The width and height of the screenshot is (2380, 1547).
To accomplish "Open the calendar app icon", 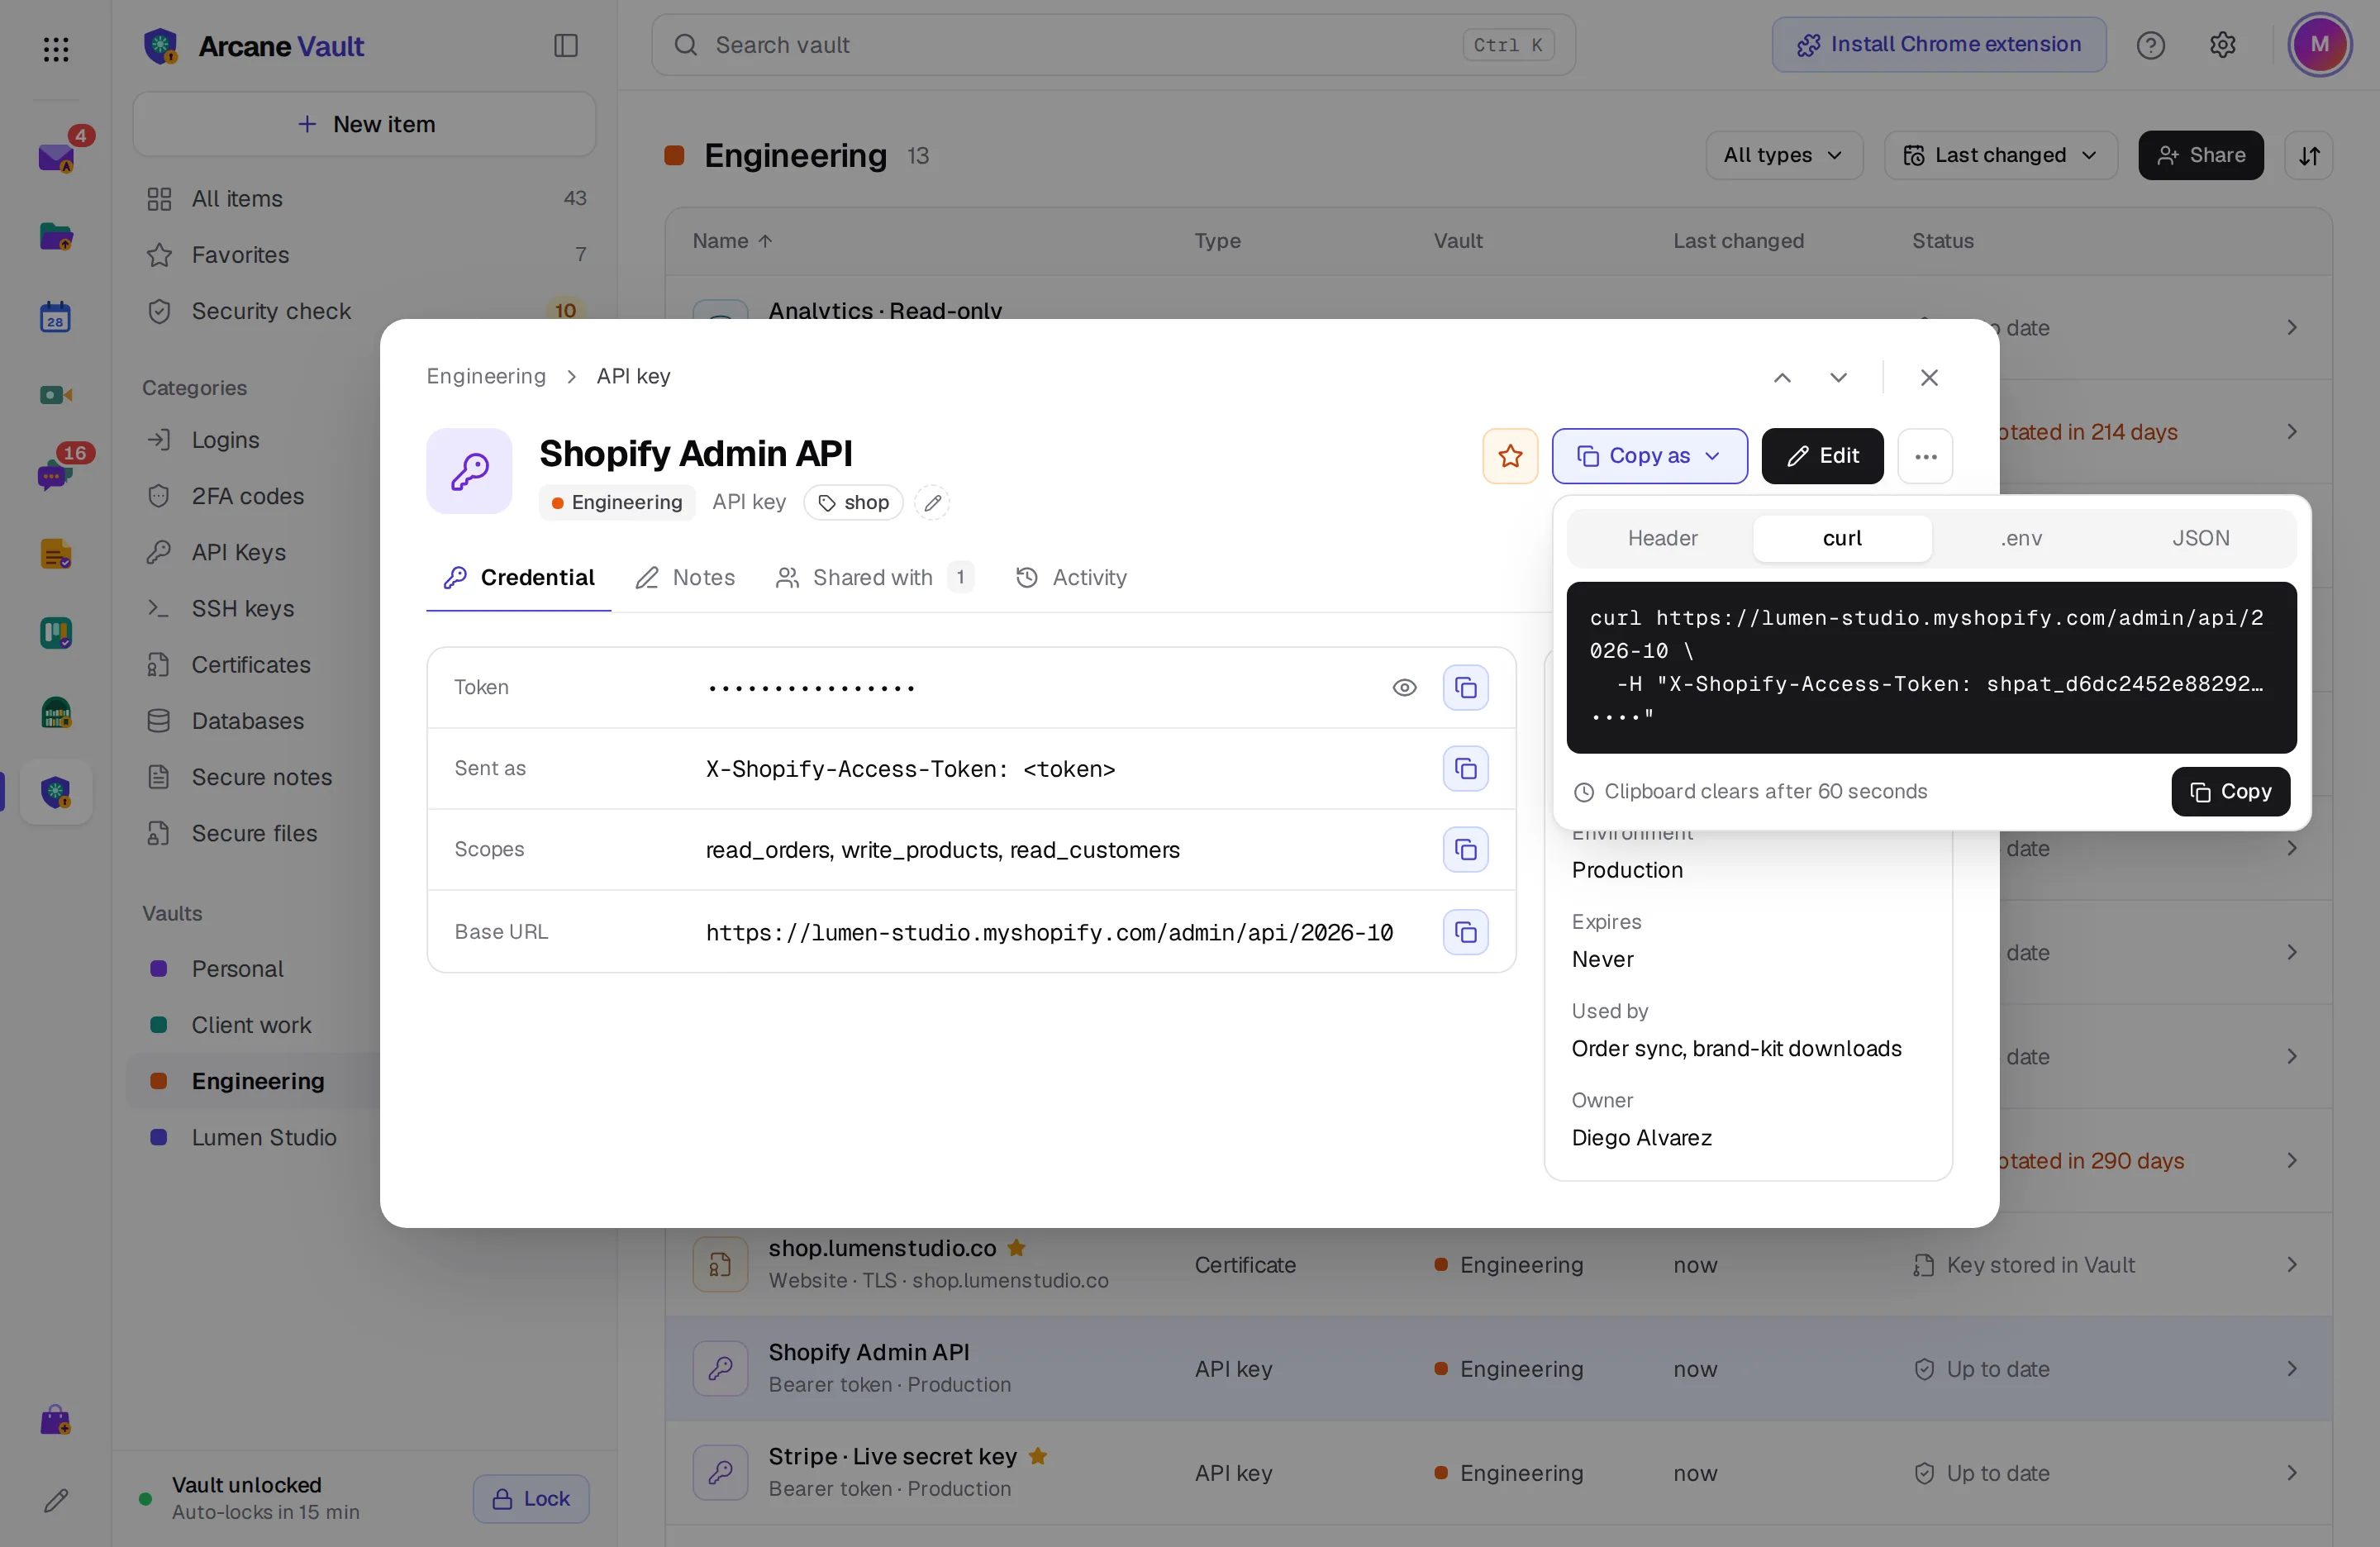I will (x=55, y=317).
